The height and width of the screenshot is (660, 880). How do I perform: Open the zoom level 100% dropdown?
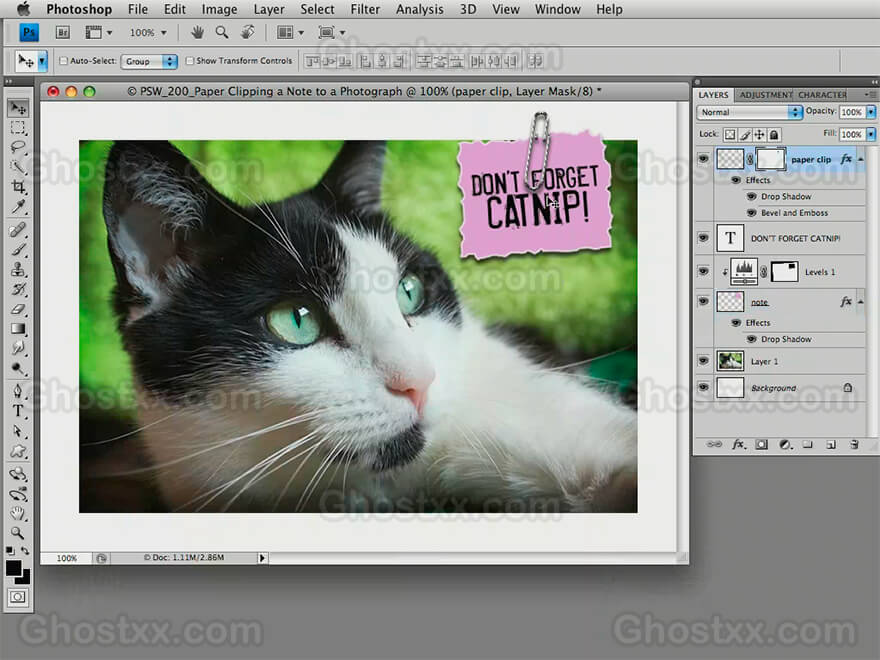pos(148,33)
